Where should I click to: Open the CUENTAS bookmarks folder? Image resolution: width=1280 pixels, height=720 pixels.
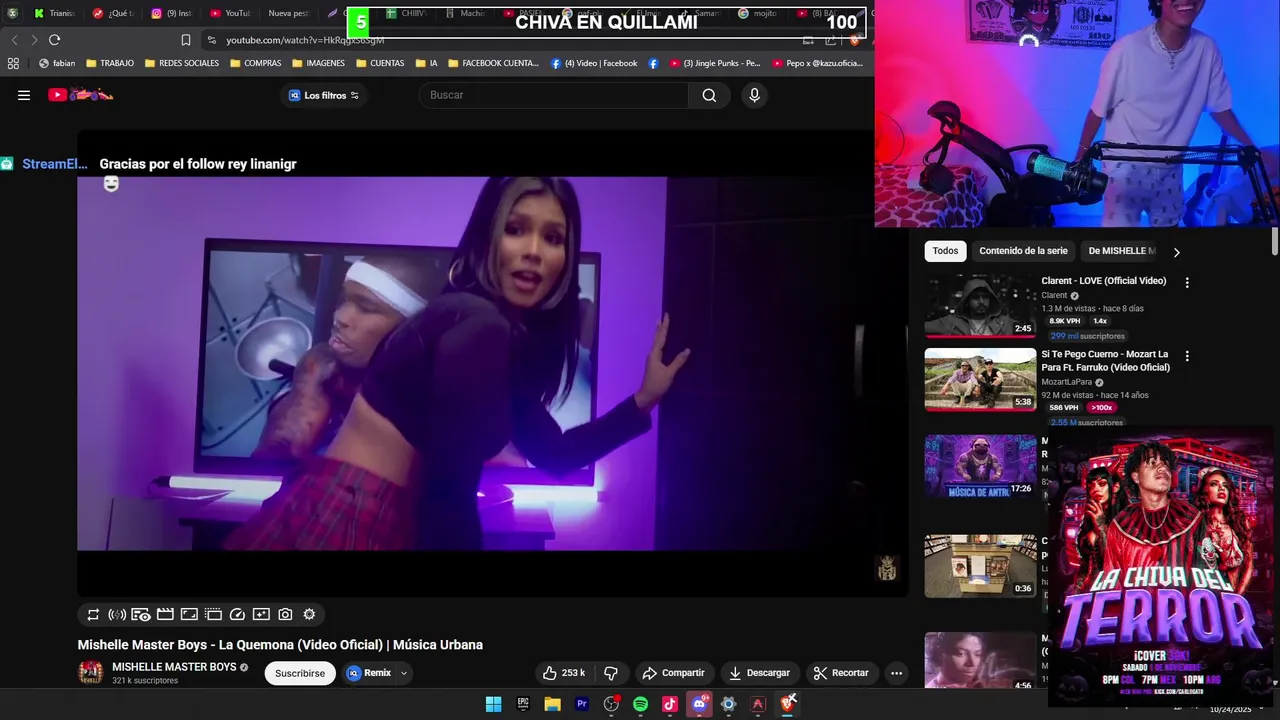tap(380, 63)
